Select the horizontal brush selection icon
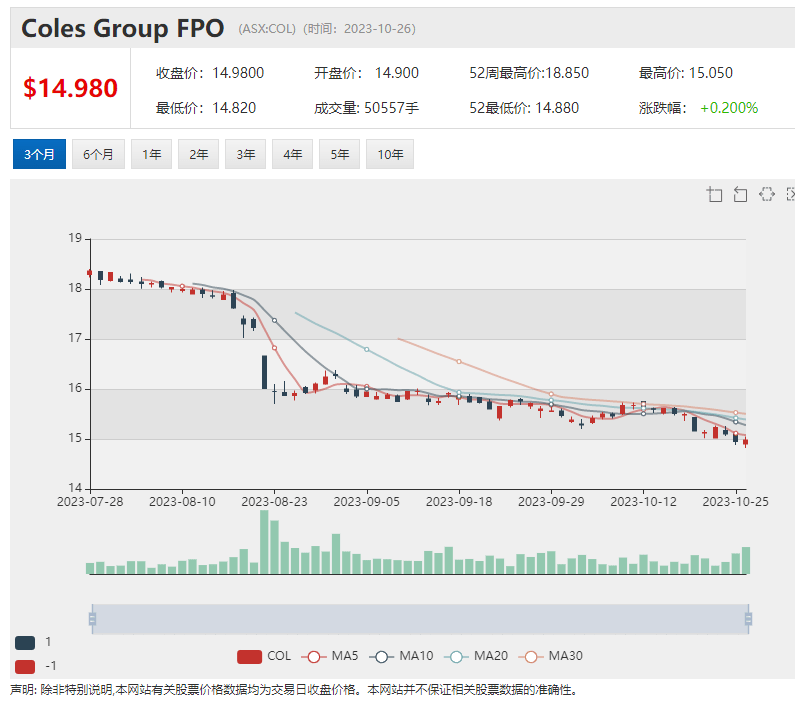The height and width of the screenshot is (708, 810). [x=766, y=194]
